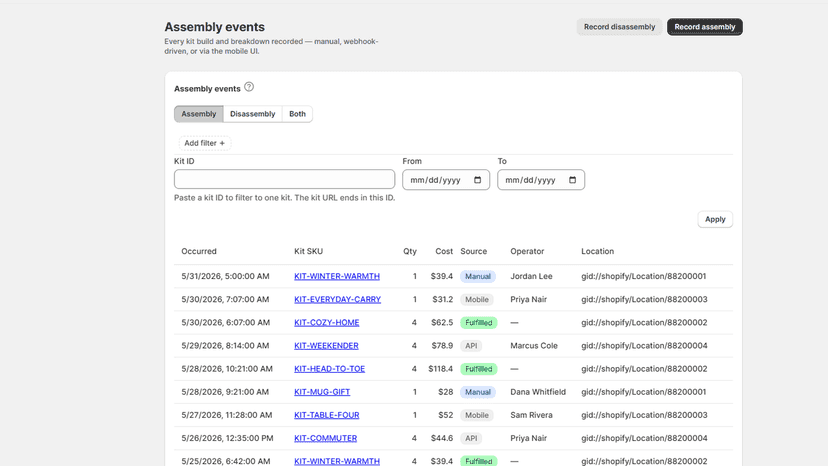
Task: Click the Location column header
Action: pos(597,251)
